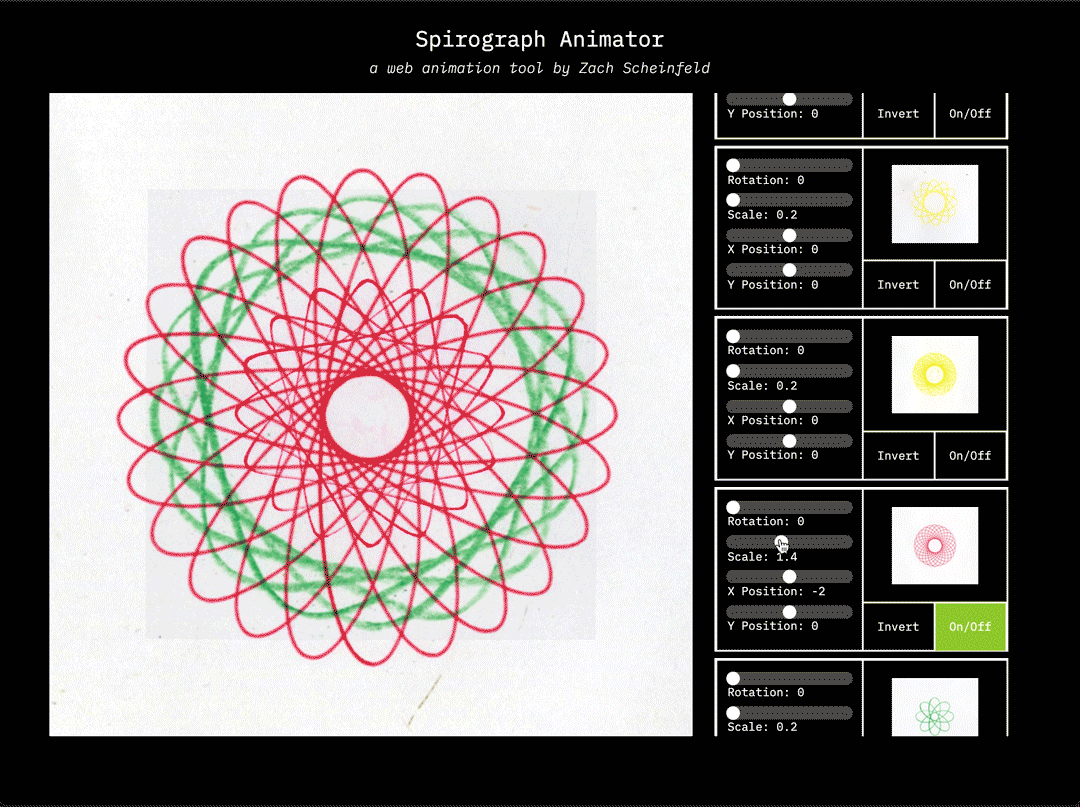Click the Scale slider handle of the green flower layer

click(x=734, y=713)
